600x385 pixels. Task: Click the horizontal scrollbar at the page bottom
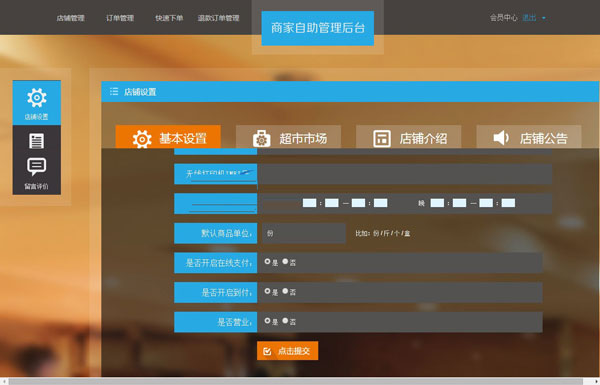tap(296, 382)
